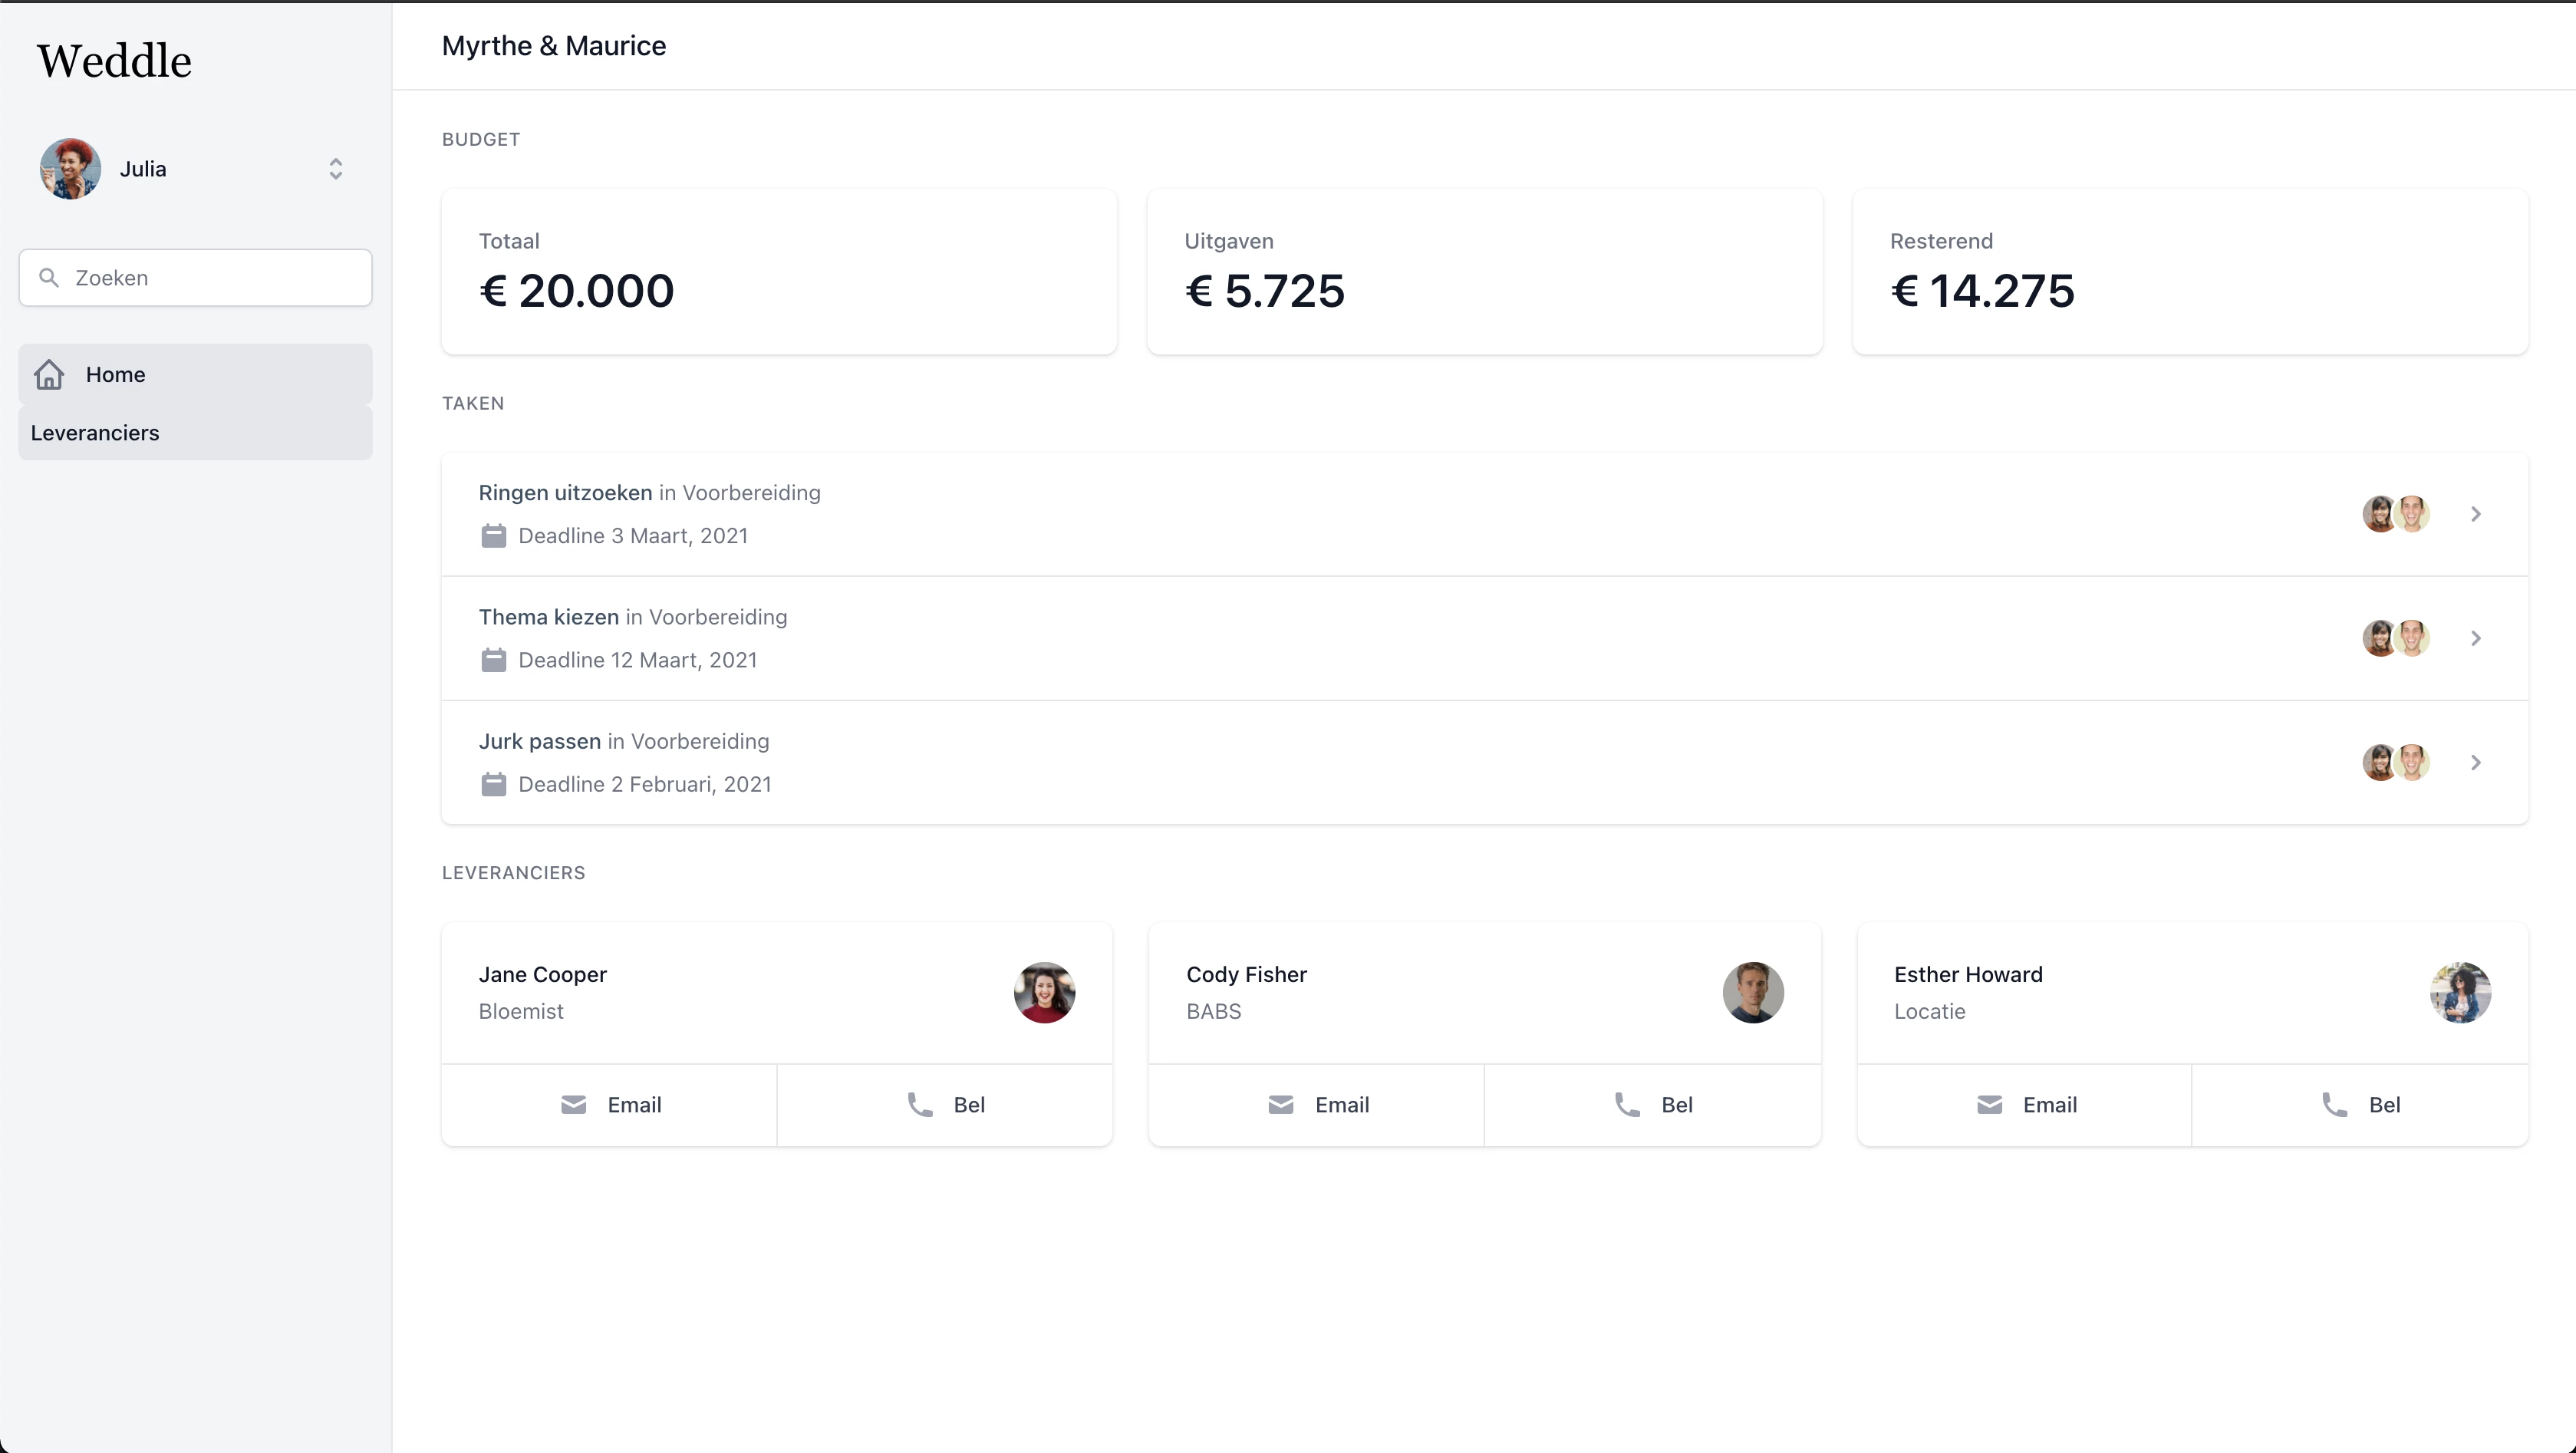2576x1453 pixels.
Task: Click the search magnifier icon
Action: point(48,277)
